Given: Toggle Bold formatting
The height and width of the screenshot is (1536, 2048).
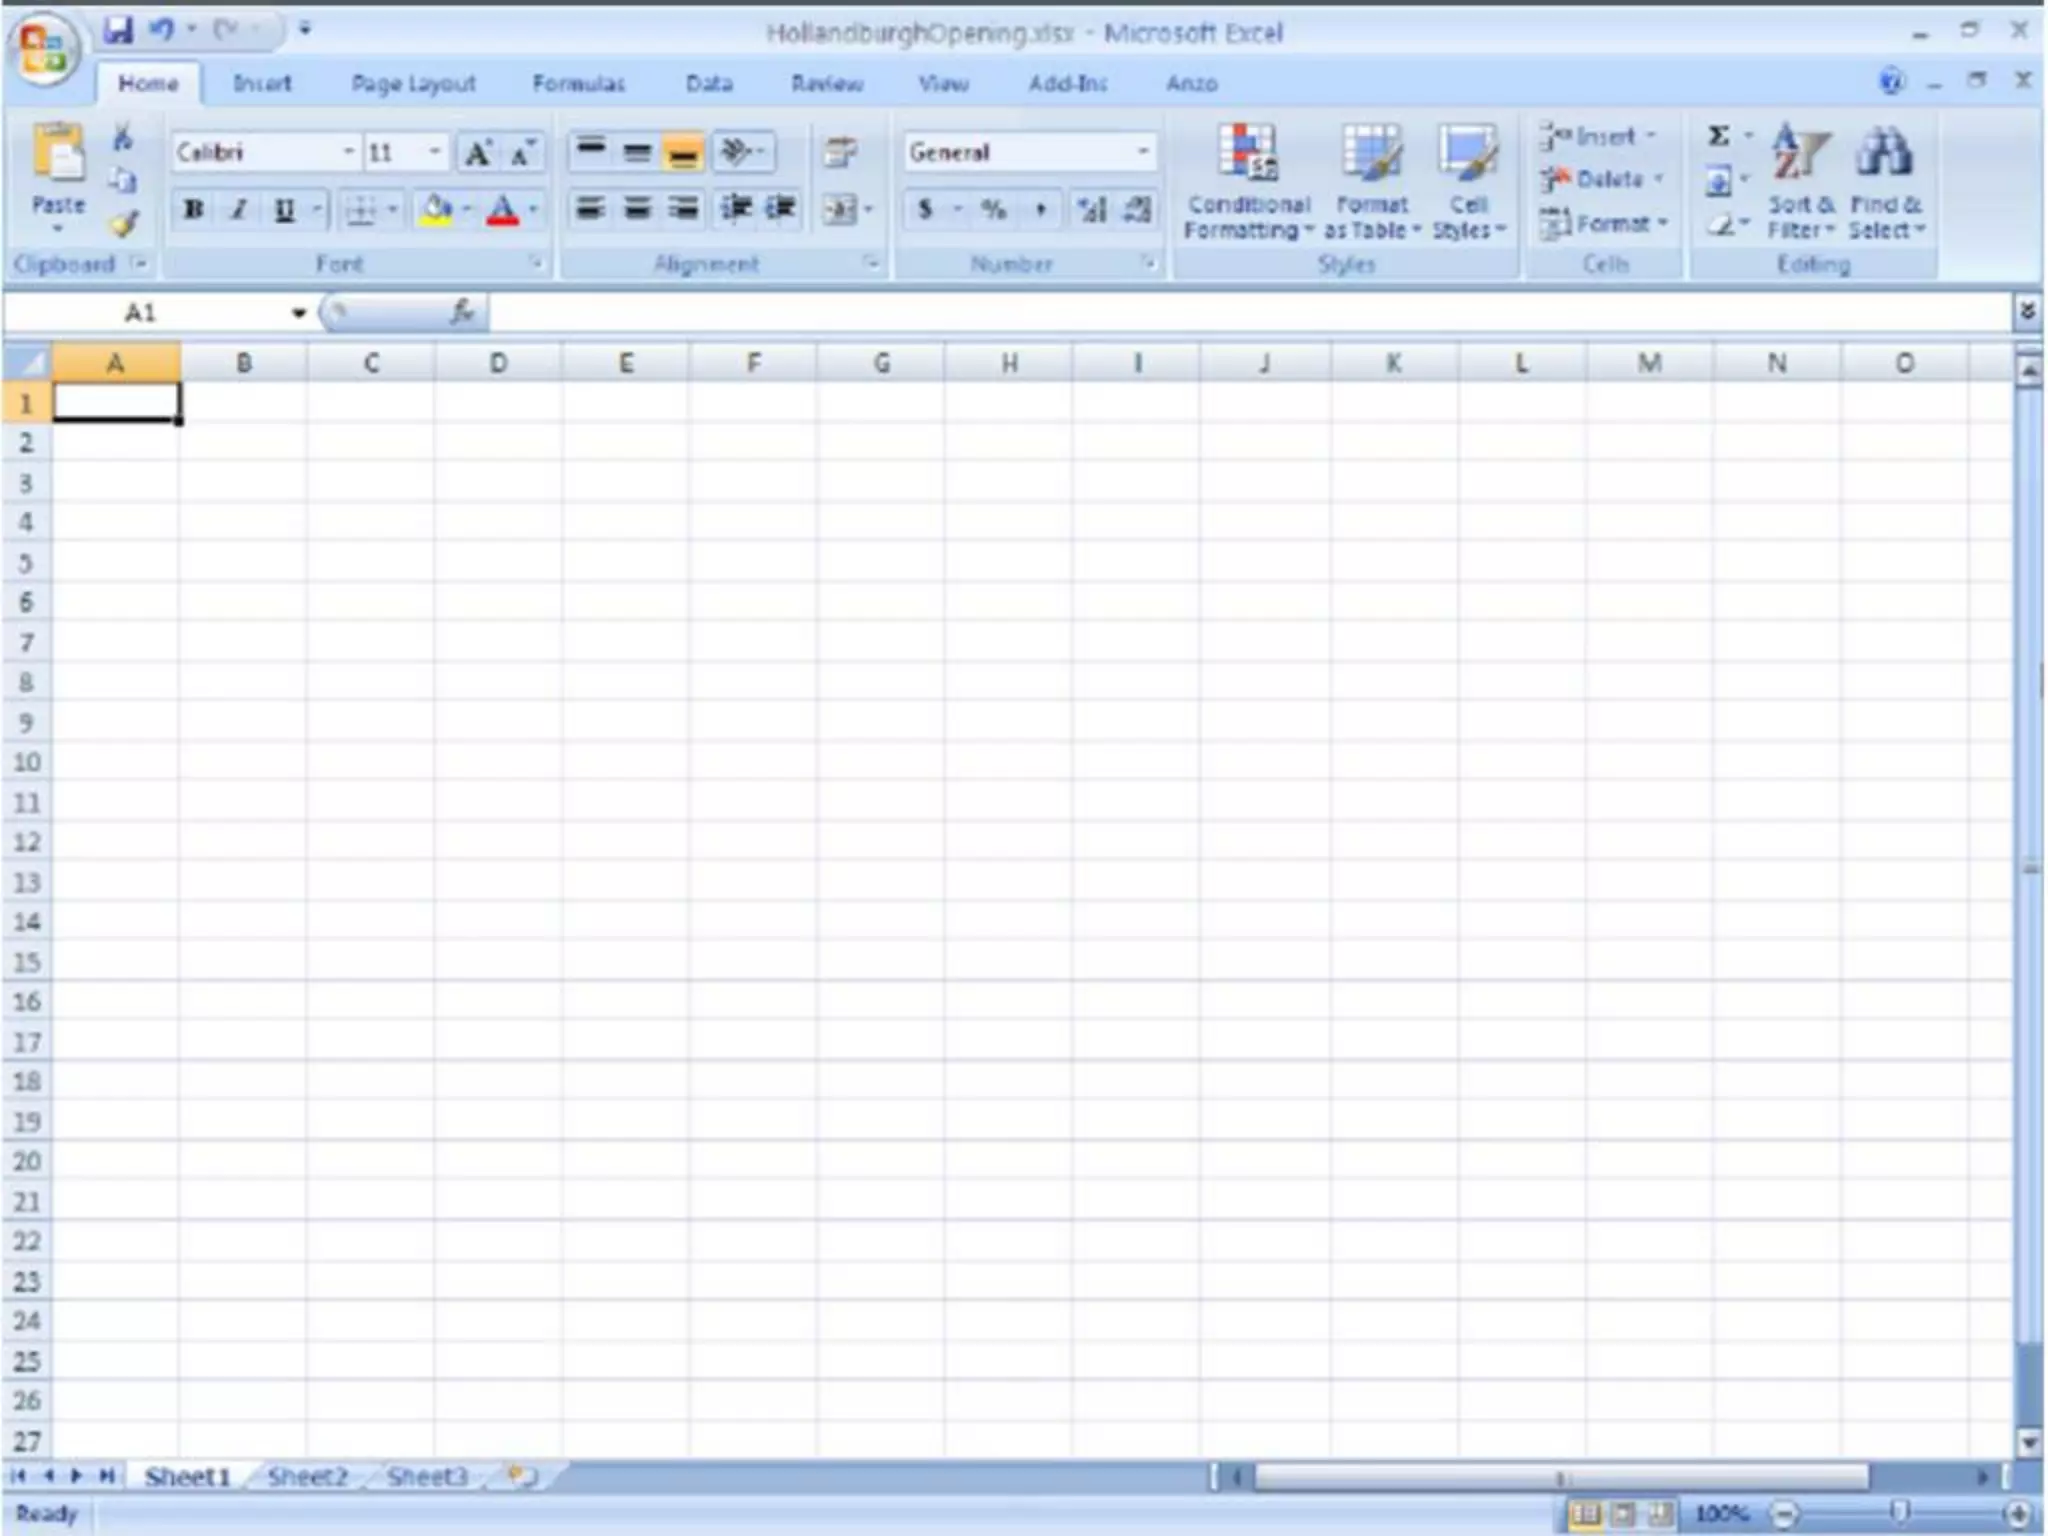Looking at the screenshot, I should [x=194, y=210].
